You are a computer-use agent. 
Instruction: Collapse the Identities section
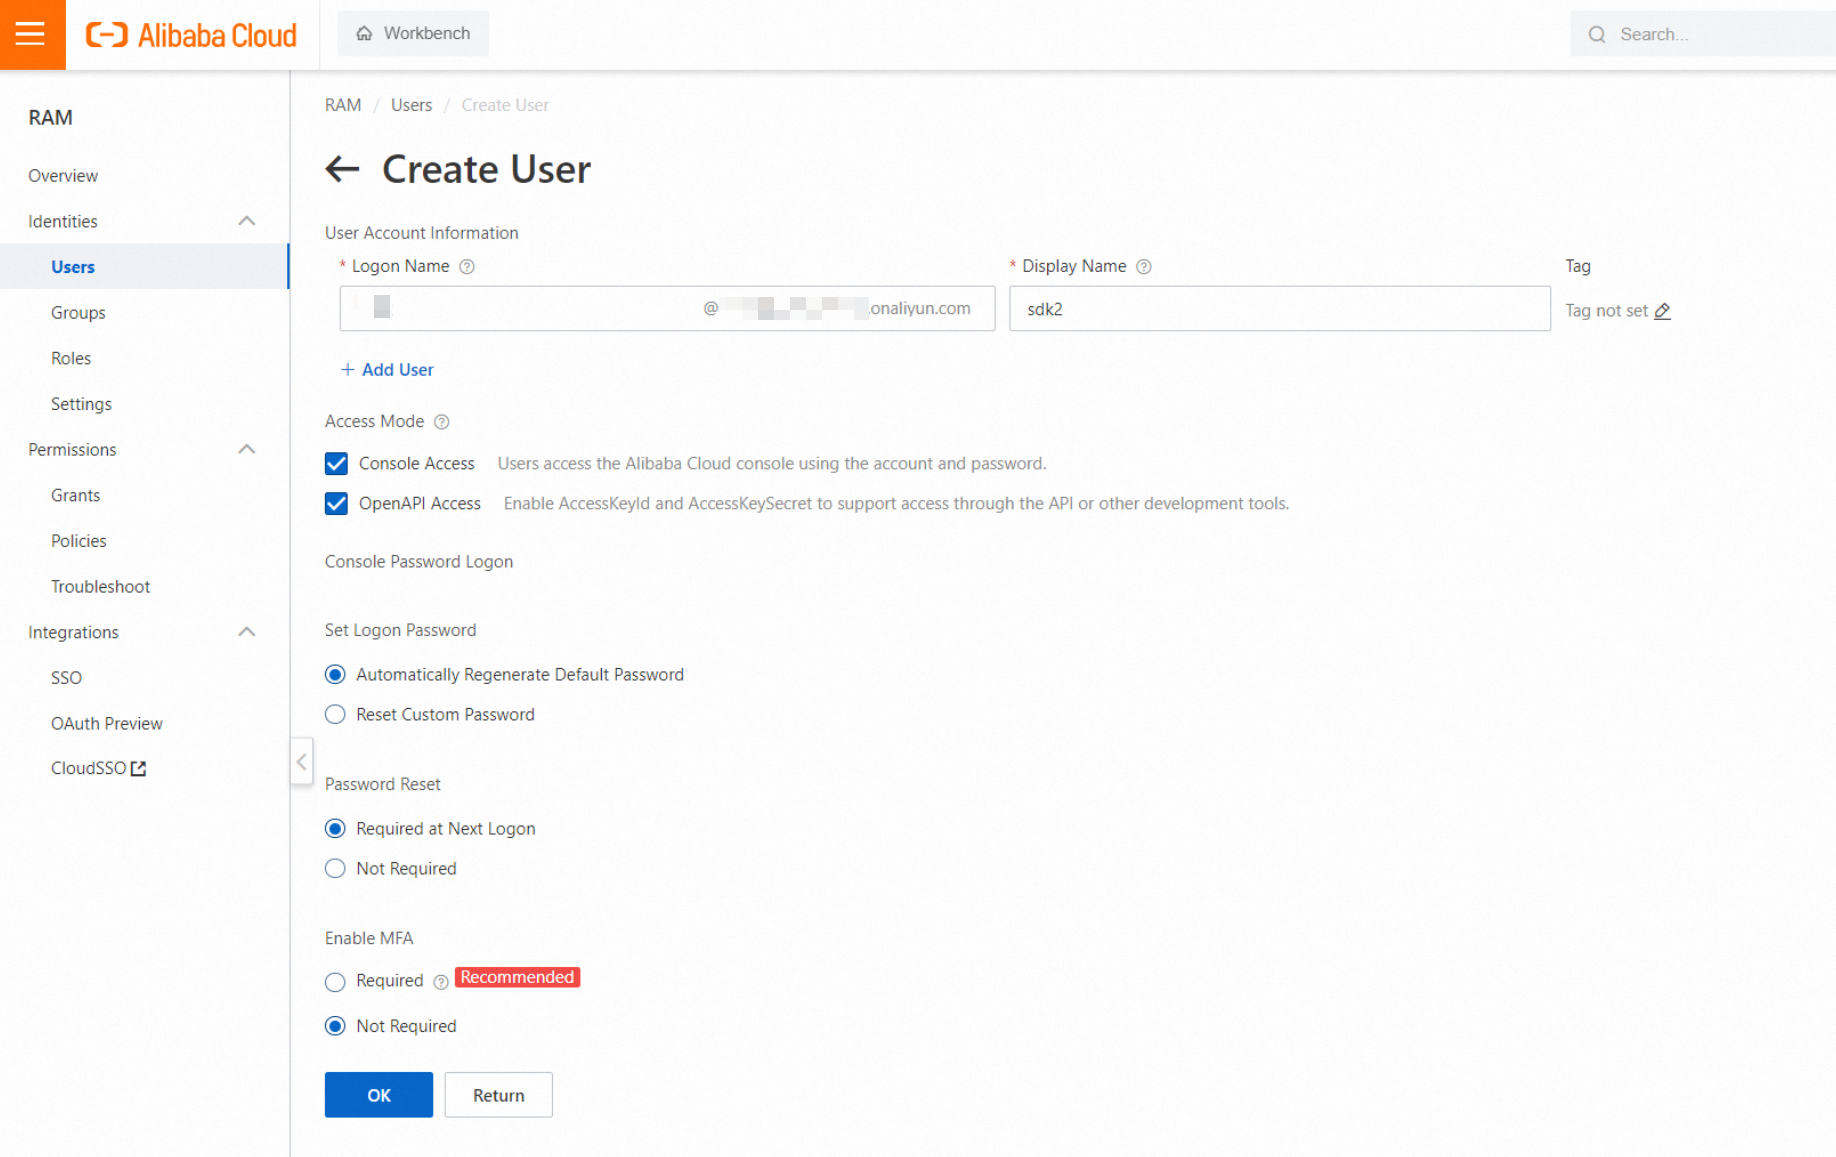247,221
